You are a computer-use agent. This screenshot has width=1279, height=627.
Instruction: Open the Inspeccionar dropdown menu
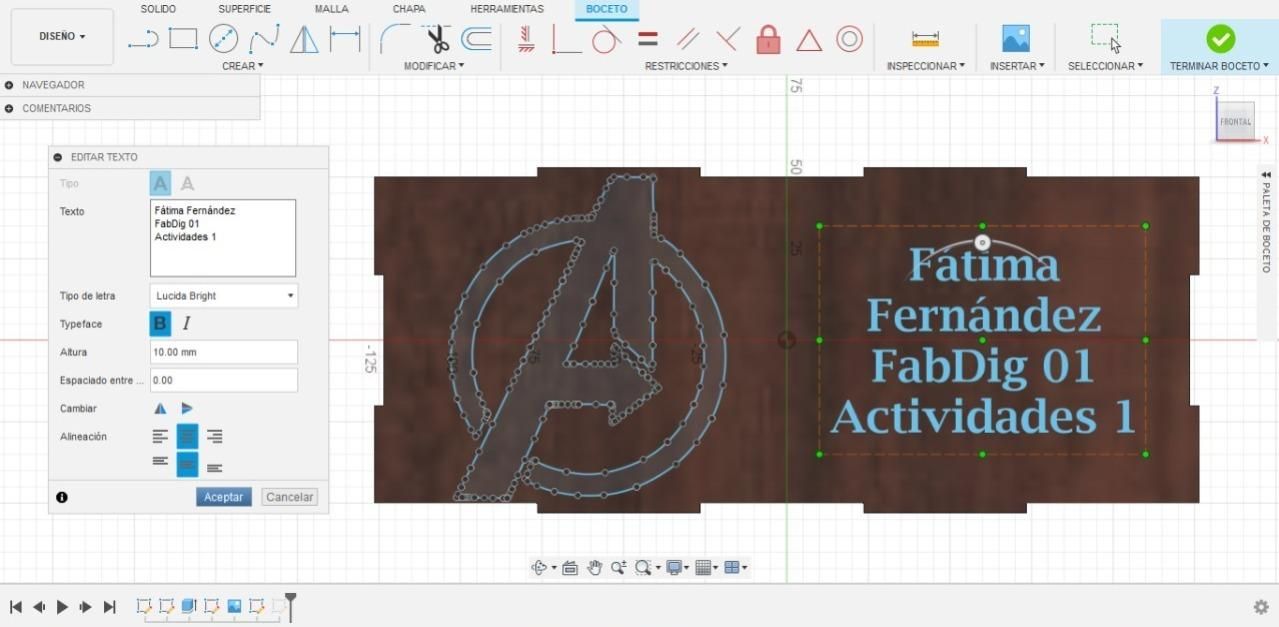(926, 66)
